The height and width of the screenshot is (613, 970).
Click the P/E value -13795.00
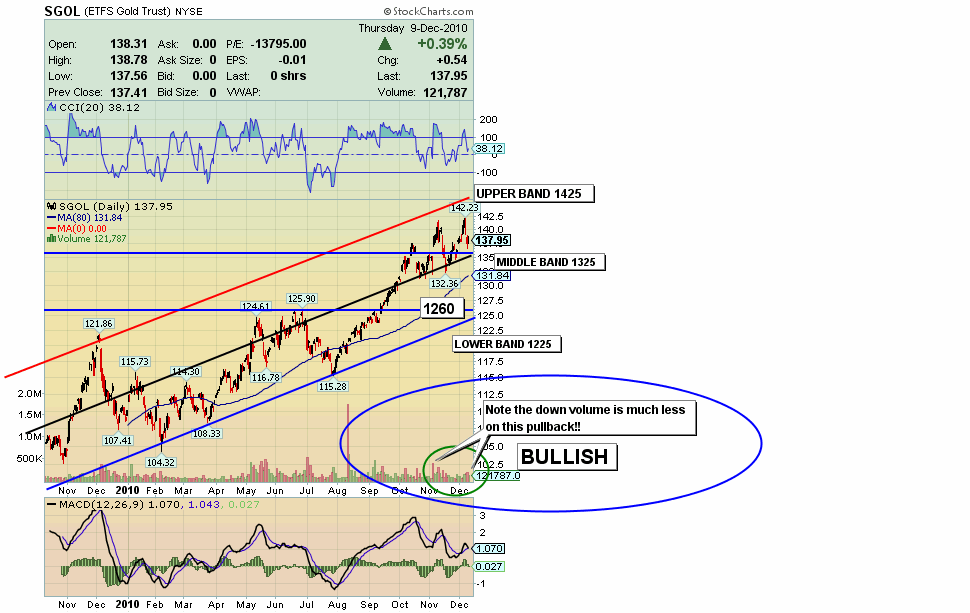pyautogui.click(x=278, y=44)
